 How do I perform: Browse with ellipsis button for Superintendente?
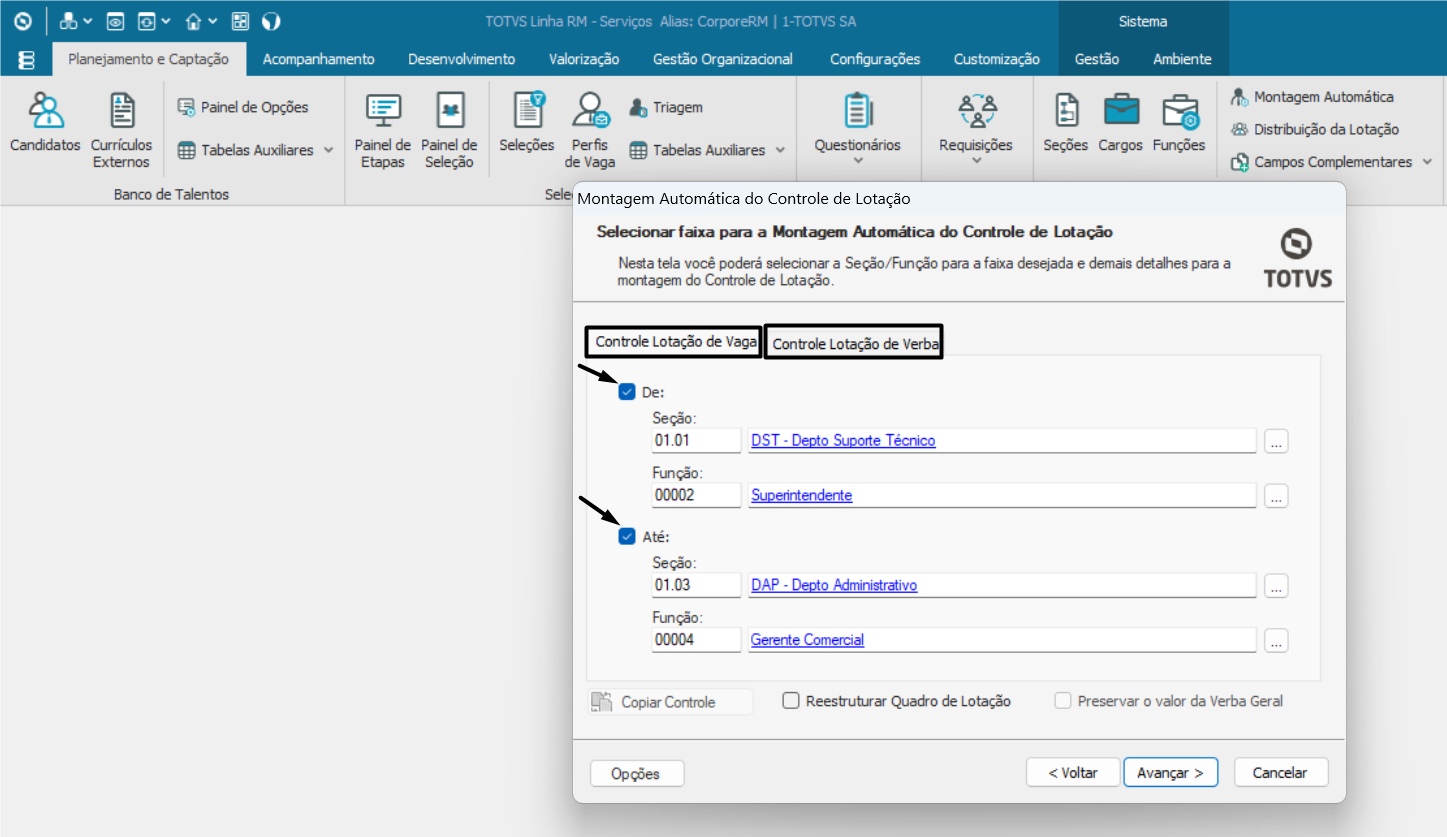[1275, 496]
